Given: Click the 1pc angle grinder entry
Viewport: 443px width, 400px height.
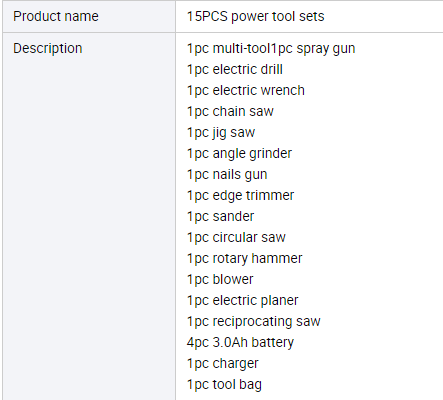Looking at the screenshot, I should click(239, 154).
